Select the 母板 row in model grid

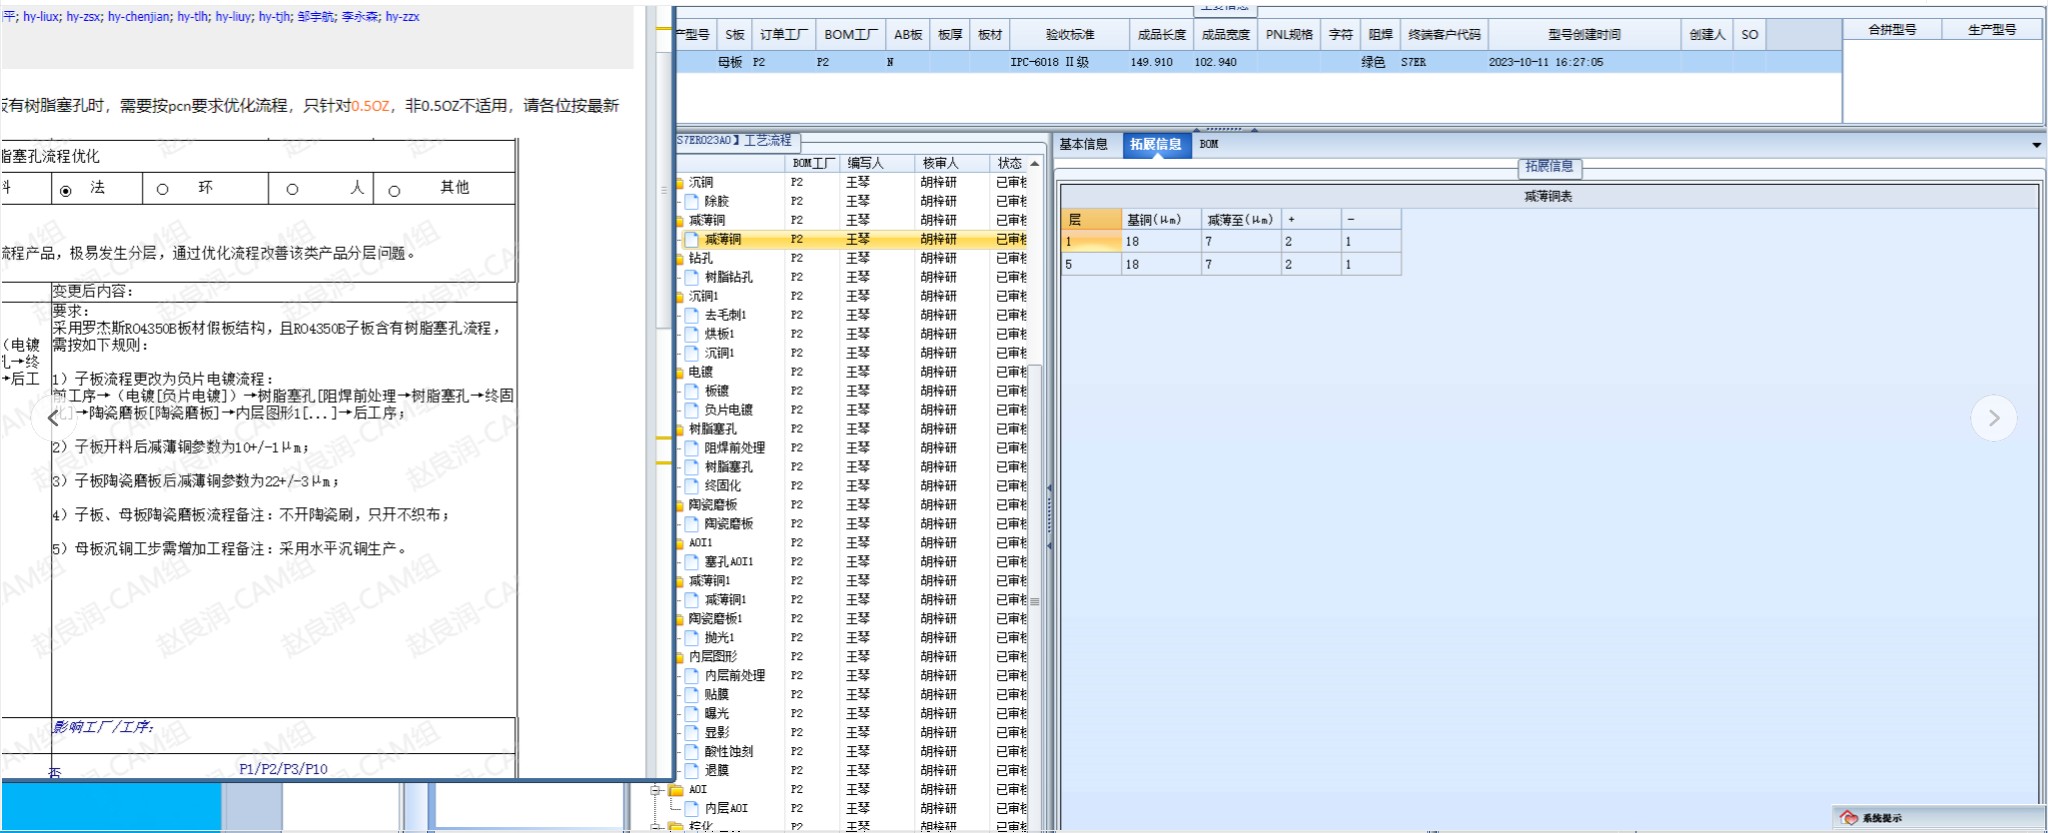tap(1258, 62)
